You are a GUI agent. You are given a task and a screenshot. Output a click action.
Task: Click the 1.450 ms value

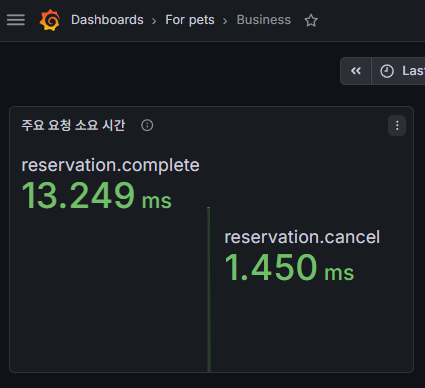289,267
